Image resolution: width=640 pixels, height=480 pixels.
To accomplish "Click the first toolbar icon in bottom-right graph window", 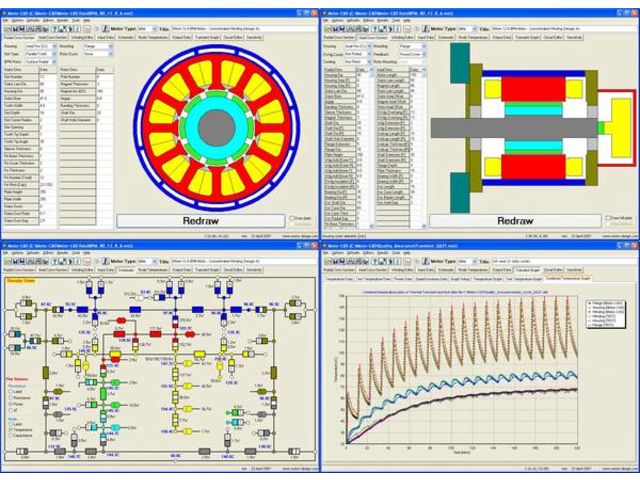I will [x=327, y=263].
